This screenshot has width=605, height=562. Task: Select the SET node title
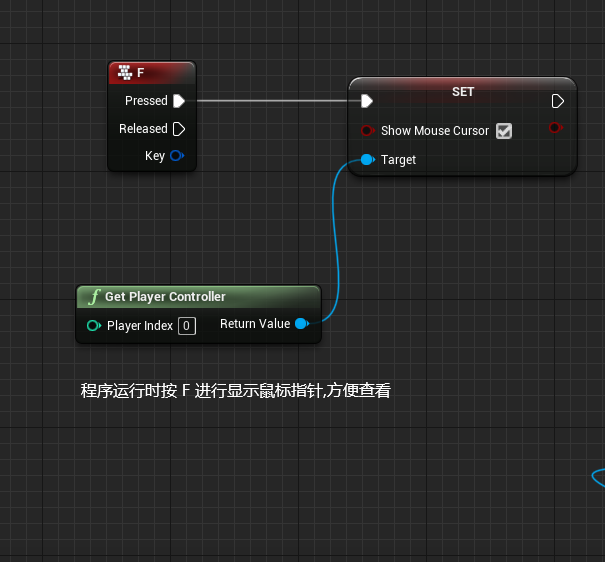pyautogui.click(x=463, y=92)
